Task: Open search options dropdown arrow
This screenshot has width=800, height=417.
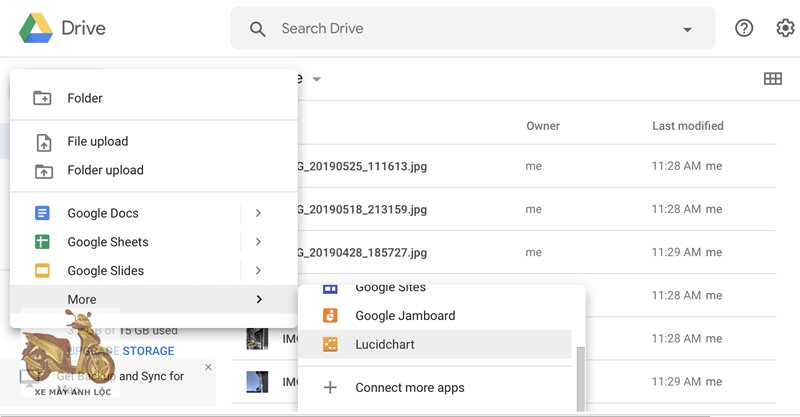Action: tap(687, 30)
